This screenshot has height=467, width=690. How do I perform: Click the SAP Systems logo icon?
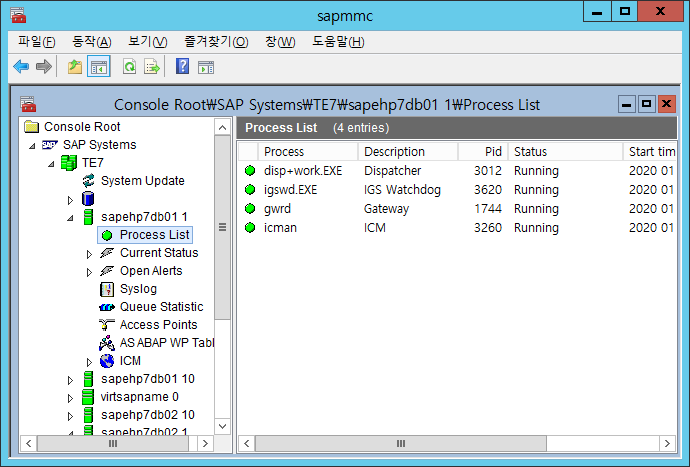[x=50, y=145]
